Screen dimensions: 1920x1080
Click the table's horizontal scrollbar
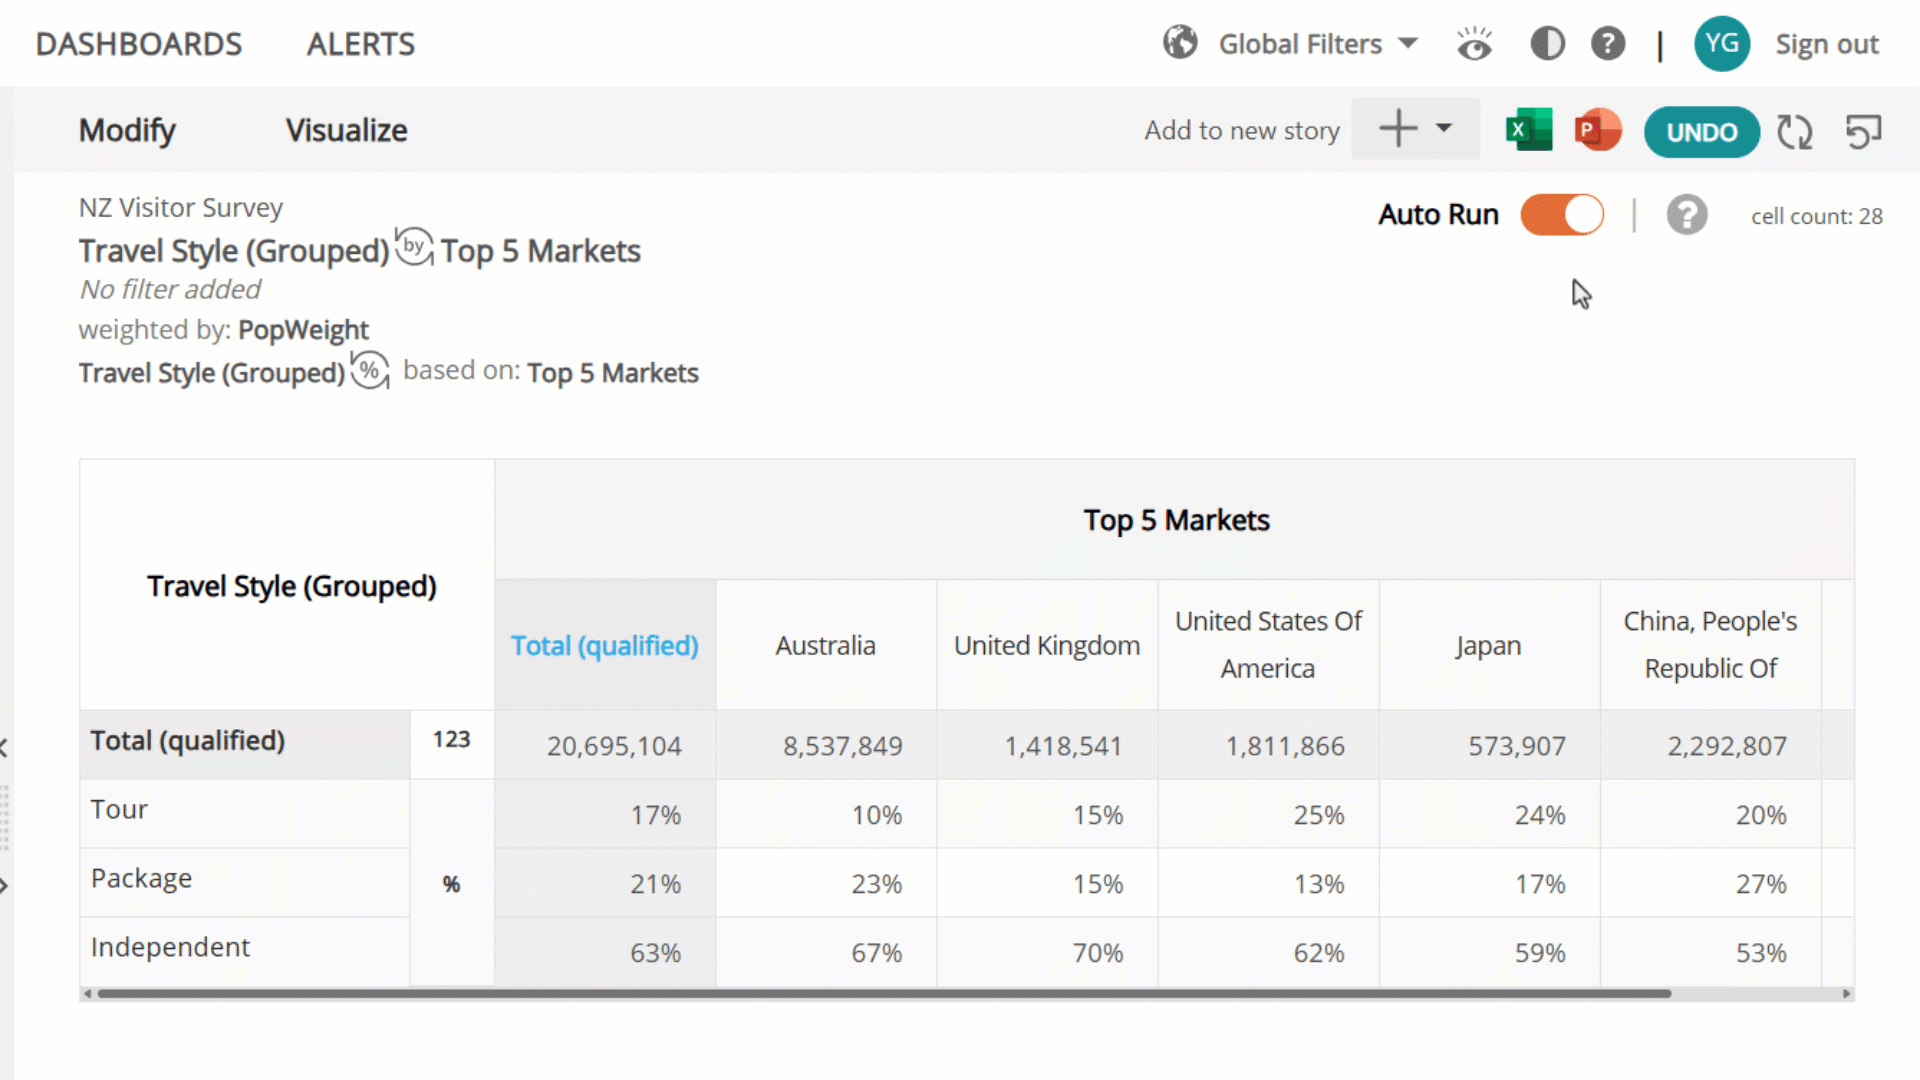point(884,993)
